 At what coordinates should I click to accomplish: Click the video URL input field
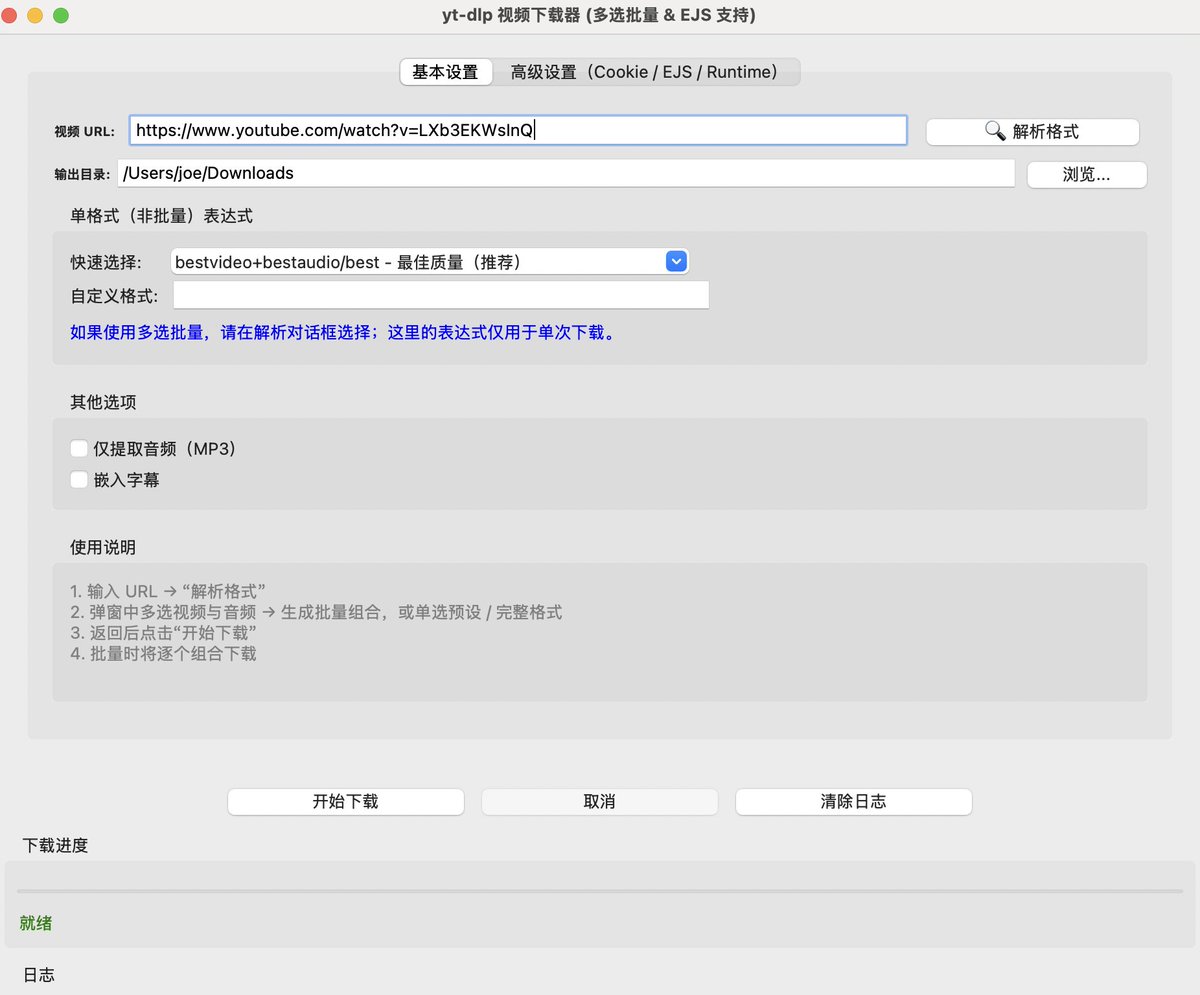click(x=515, y=129)
